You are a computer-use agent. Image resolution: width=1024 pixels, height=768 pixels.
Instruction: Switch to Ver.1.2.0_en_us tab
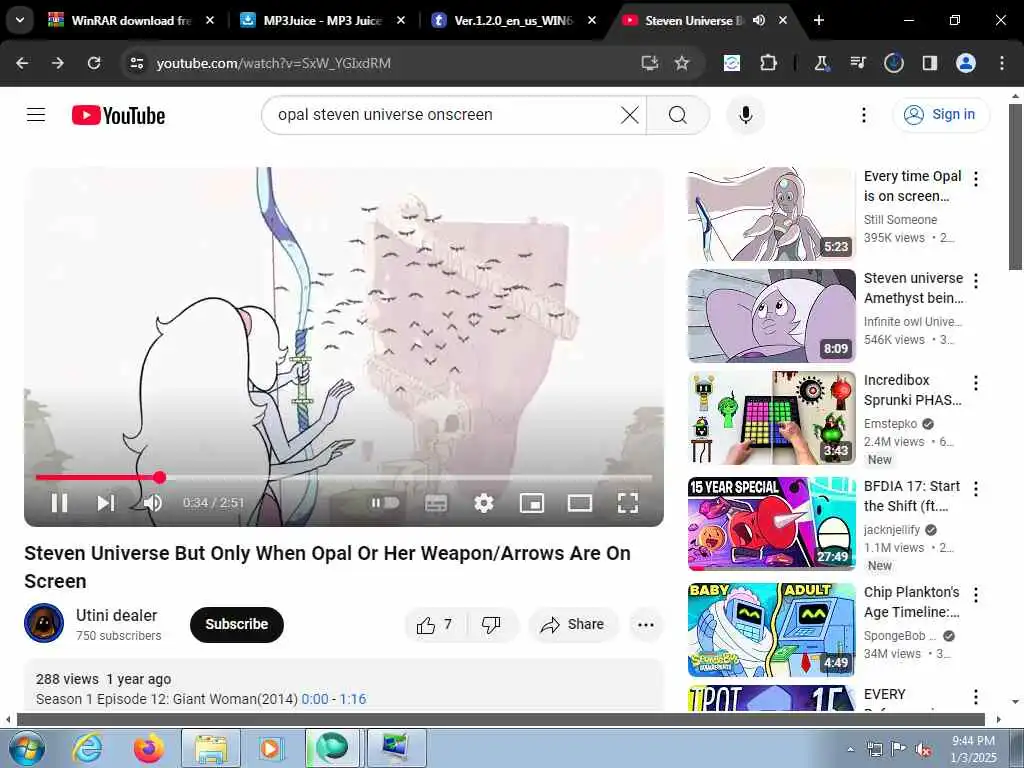point(514,20)
